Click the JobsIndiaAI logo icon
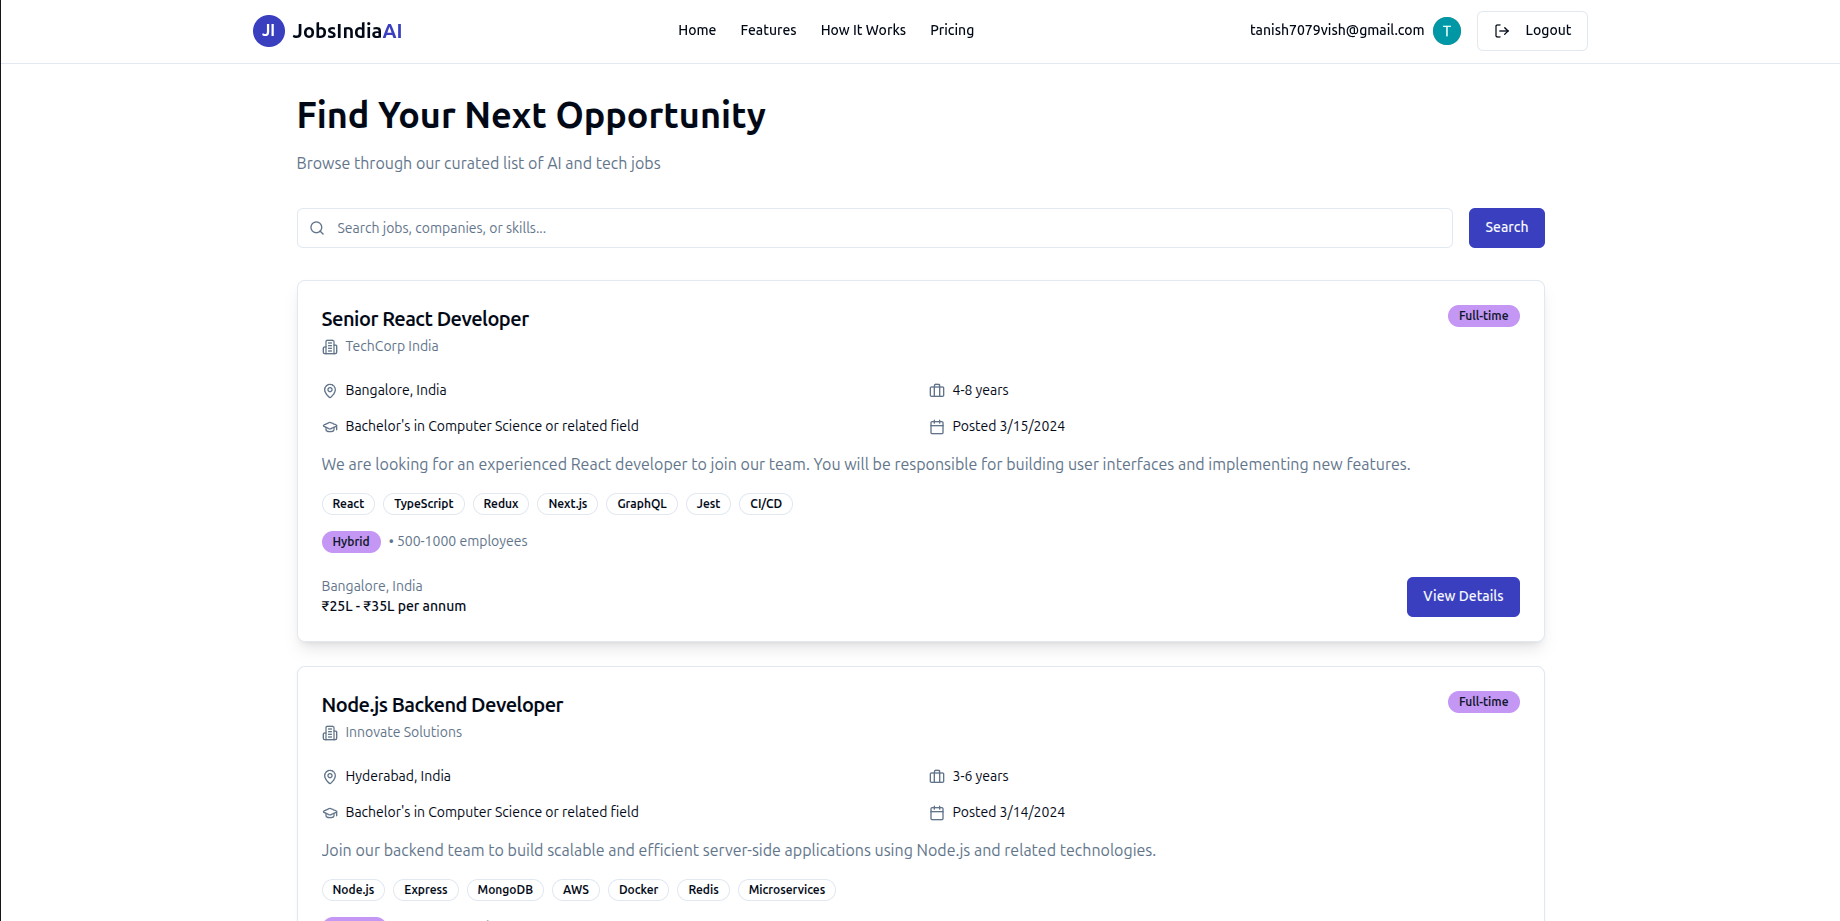1840x921 pixels. click(268, 31)
